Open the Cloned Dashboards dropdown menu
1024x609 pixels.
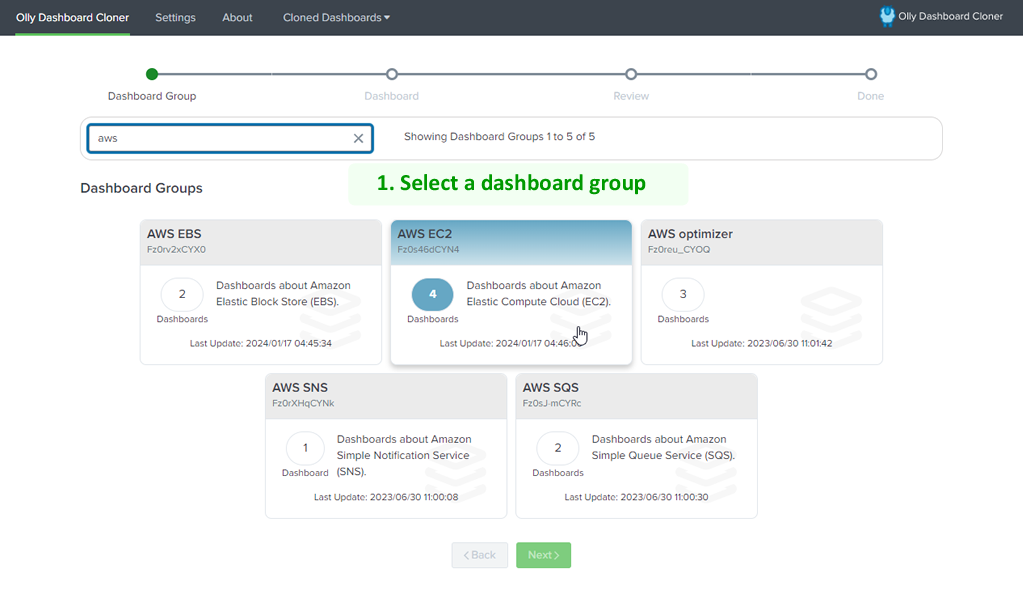[336, 18]
